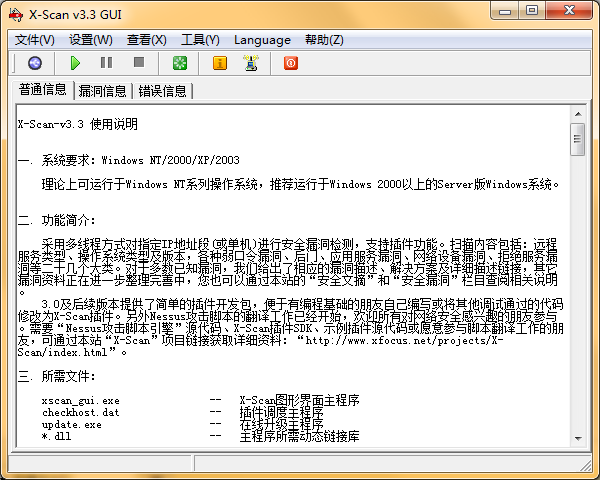This screenshot has width=600, height=480.
Task: Open the 查看(X) menu
Action: coord(147,40)
